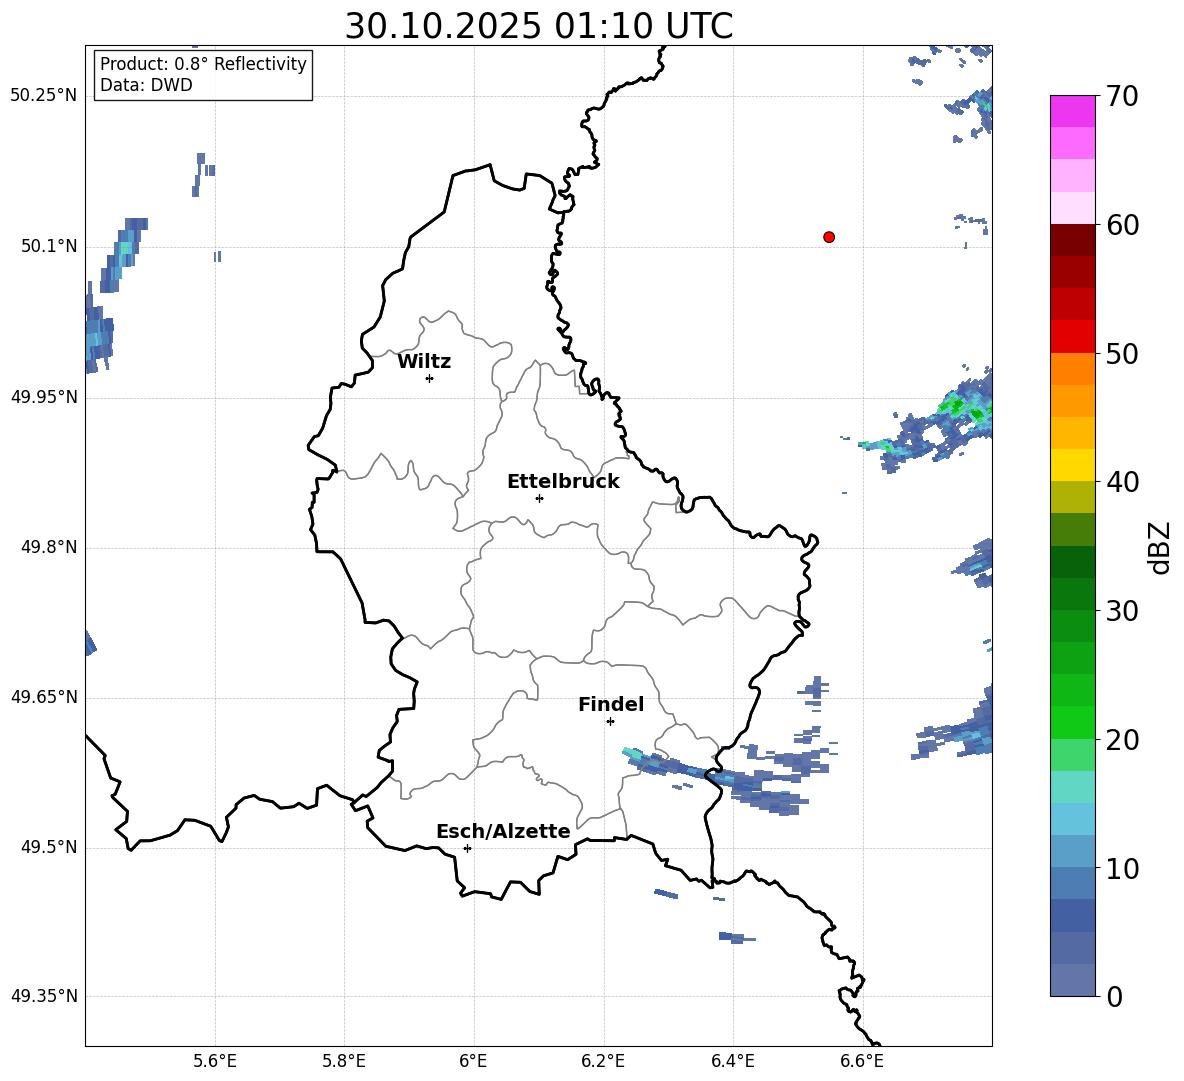This screenshot has width=1184, height=1081.
Task: Click the 5.8°E longitude label
Action: coord(344,1061)
